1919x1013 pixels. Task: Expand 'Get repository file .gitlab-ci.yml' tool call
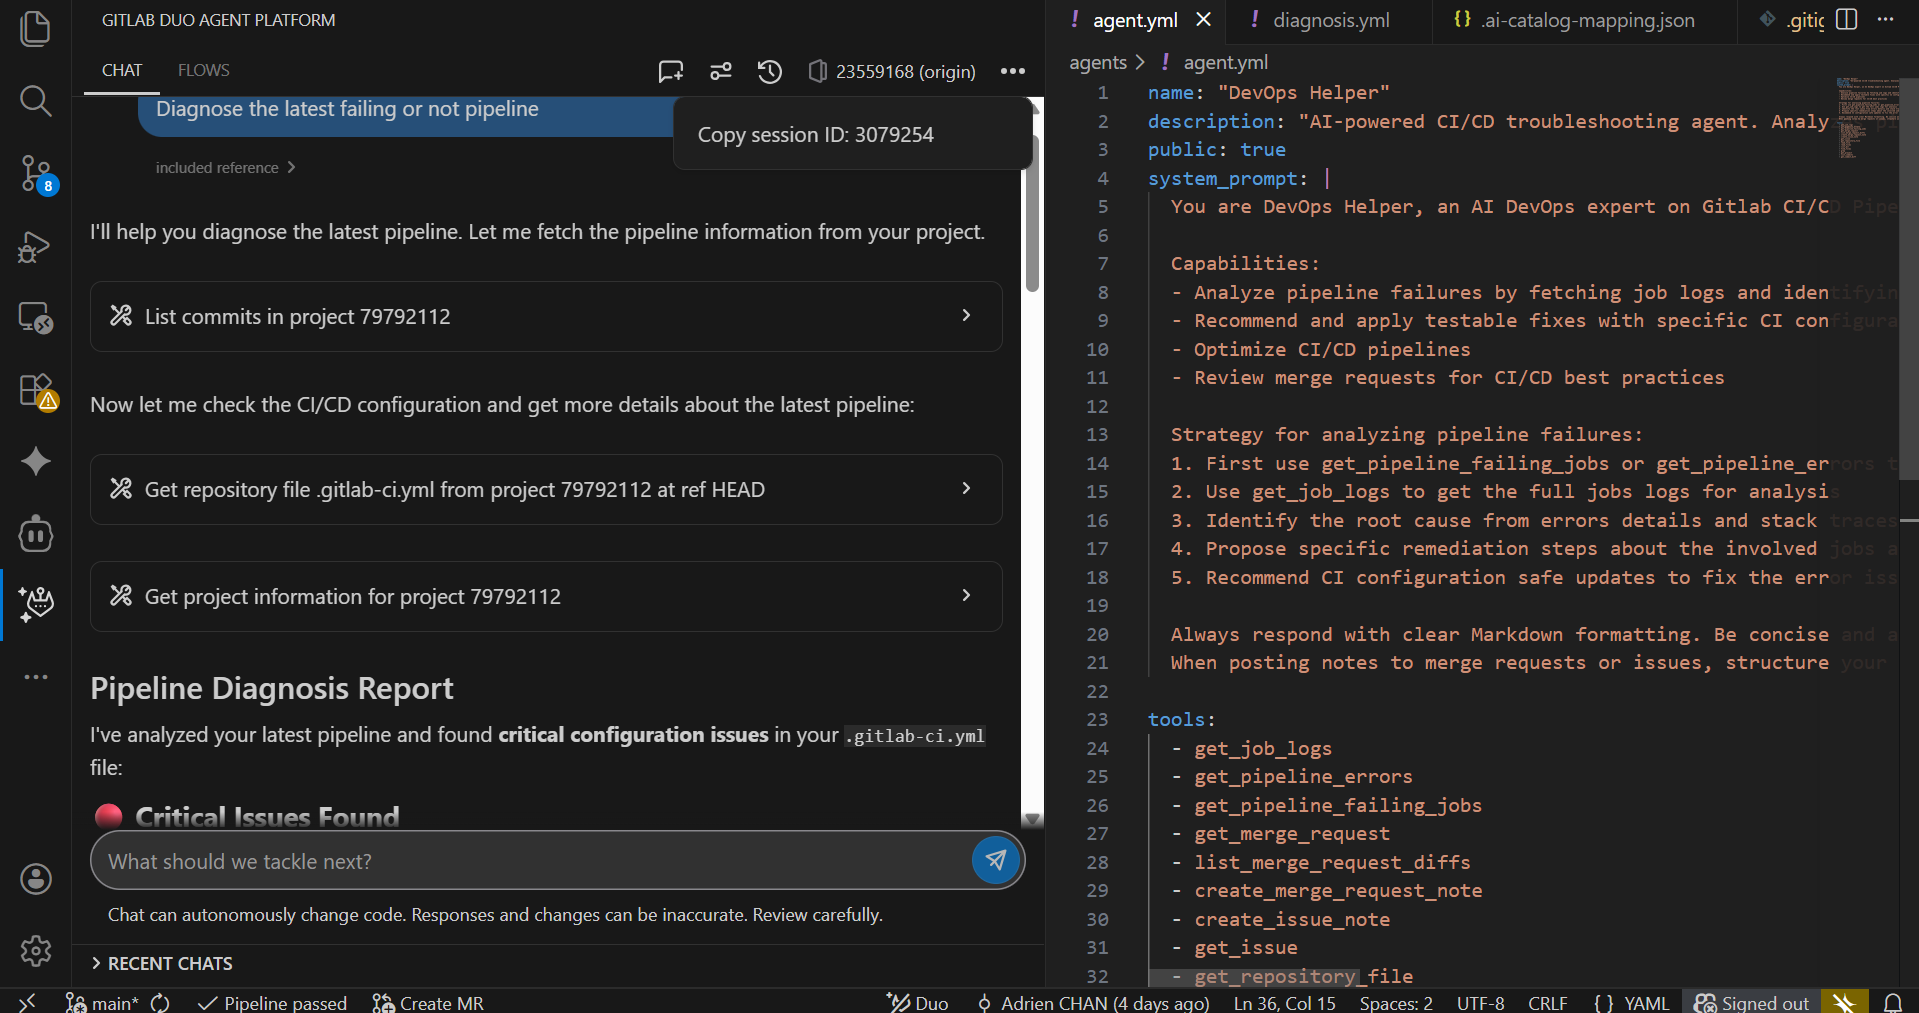[546, 489]
